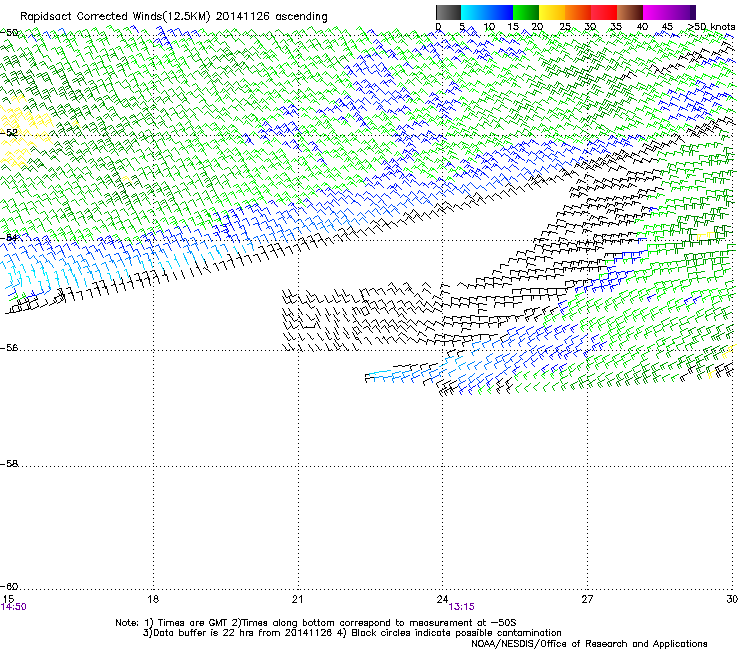Pick the magenta 40-45 knots legend swatch

656,12
